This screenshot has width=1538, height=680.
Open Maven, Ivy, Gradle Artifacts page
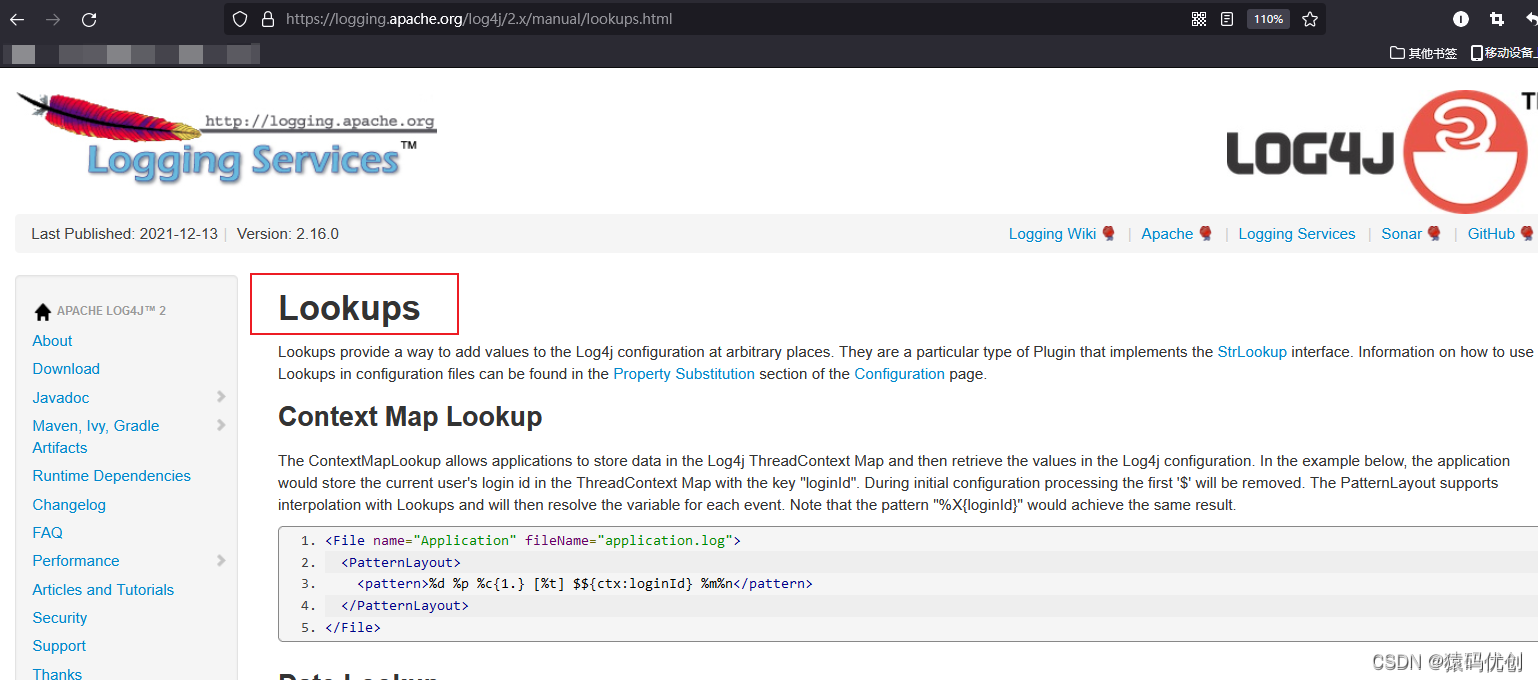pyautogui.click(x=96, y=437)
